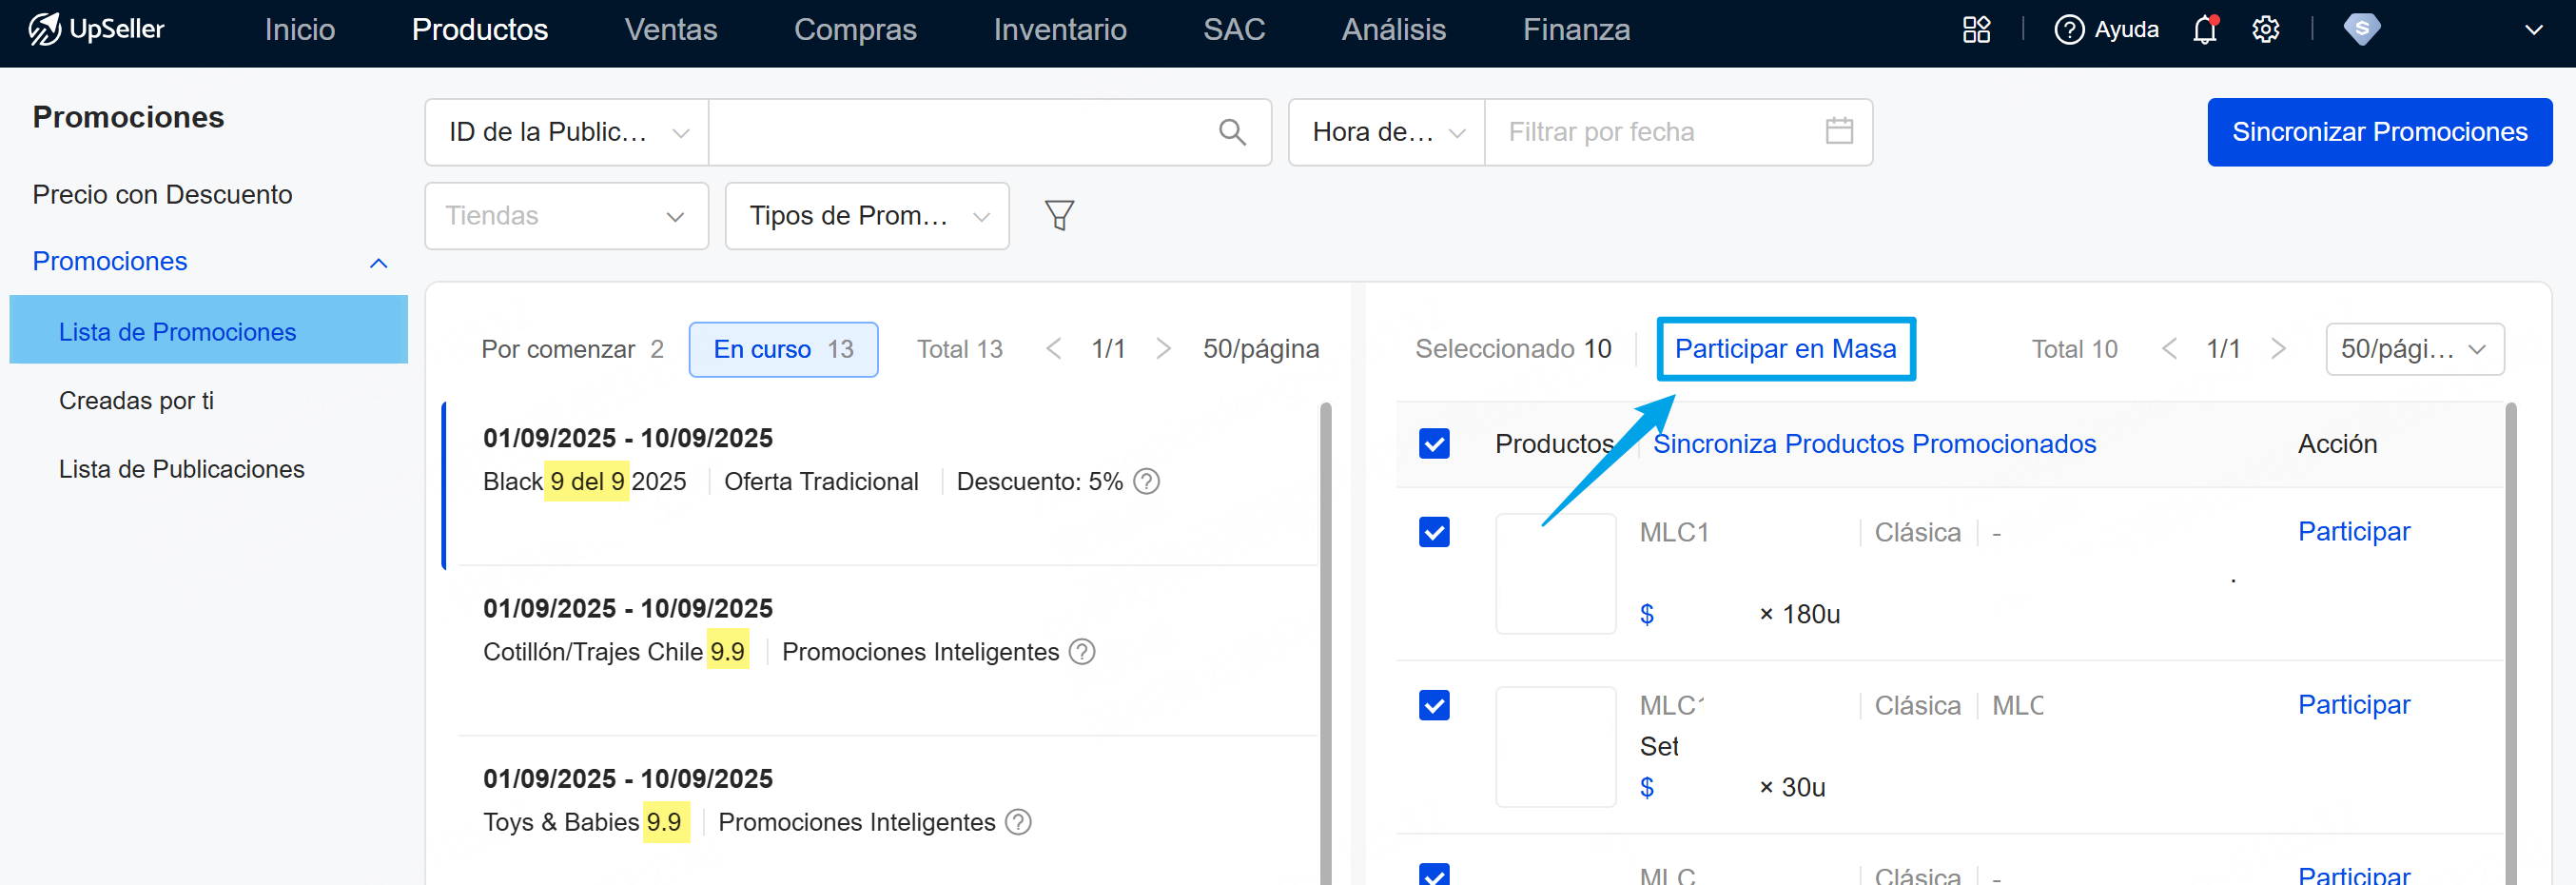2576x885 pixels.
Task: Click the diamond account badge icon
Action: click(x=2361, y=30)
